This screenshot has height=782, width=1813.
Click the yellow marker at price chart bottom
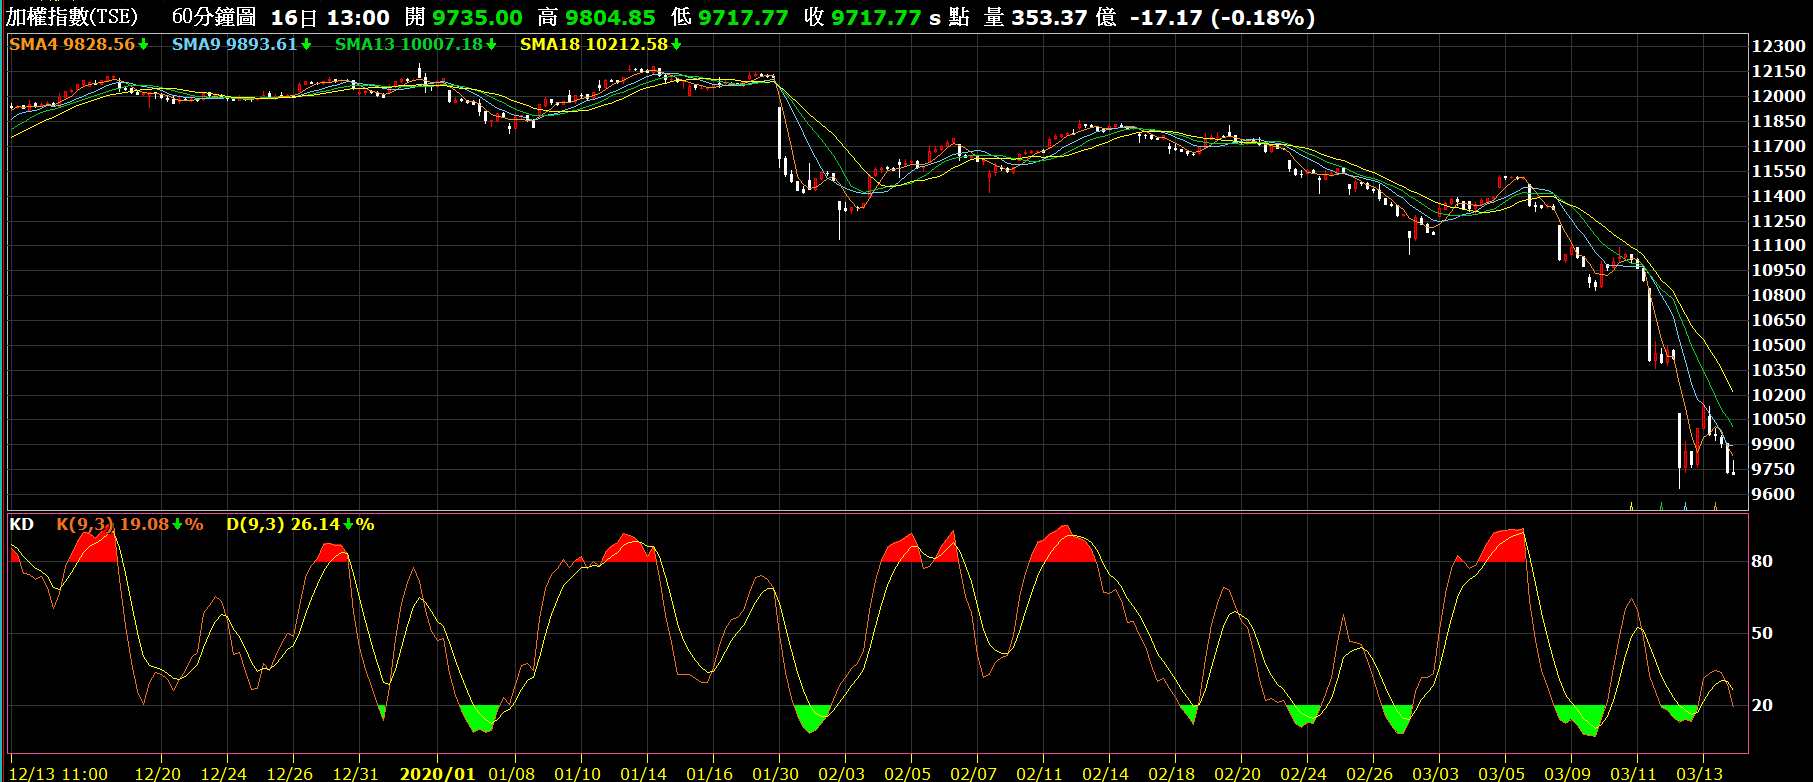click(1632, 506)
